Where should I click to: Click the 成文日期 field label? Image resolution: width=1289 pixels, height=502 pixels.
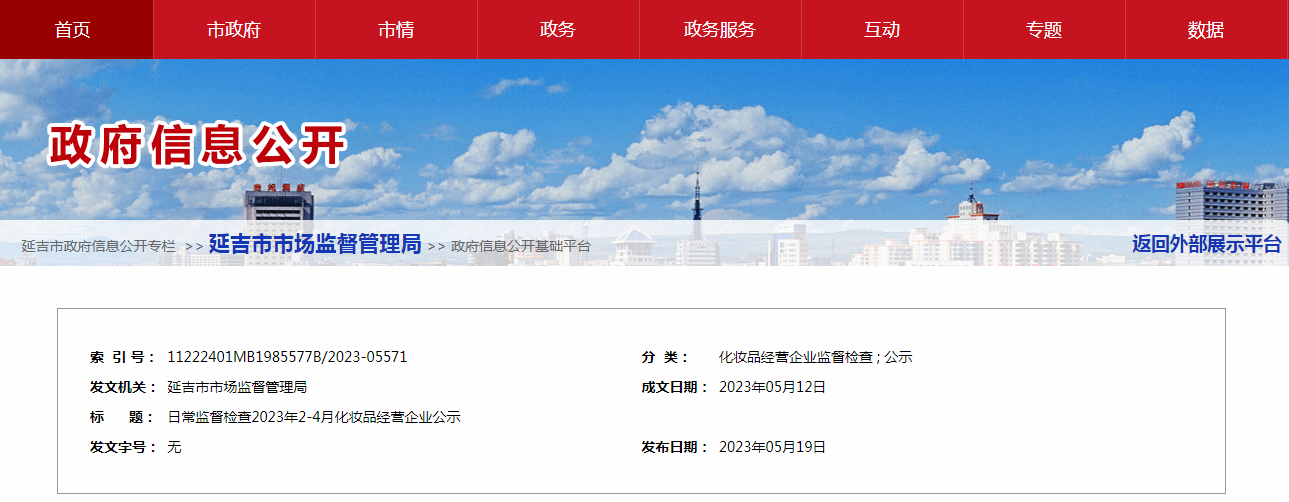click(675, 387)
